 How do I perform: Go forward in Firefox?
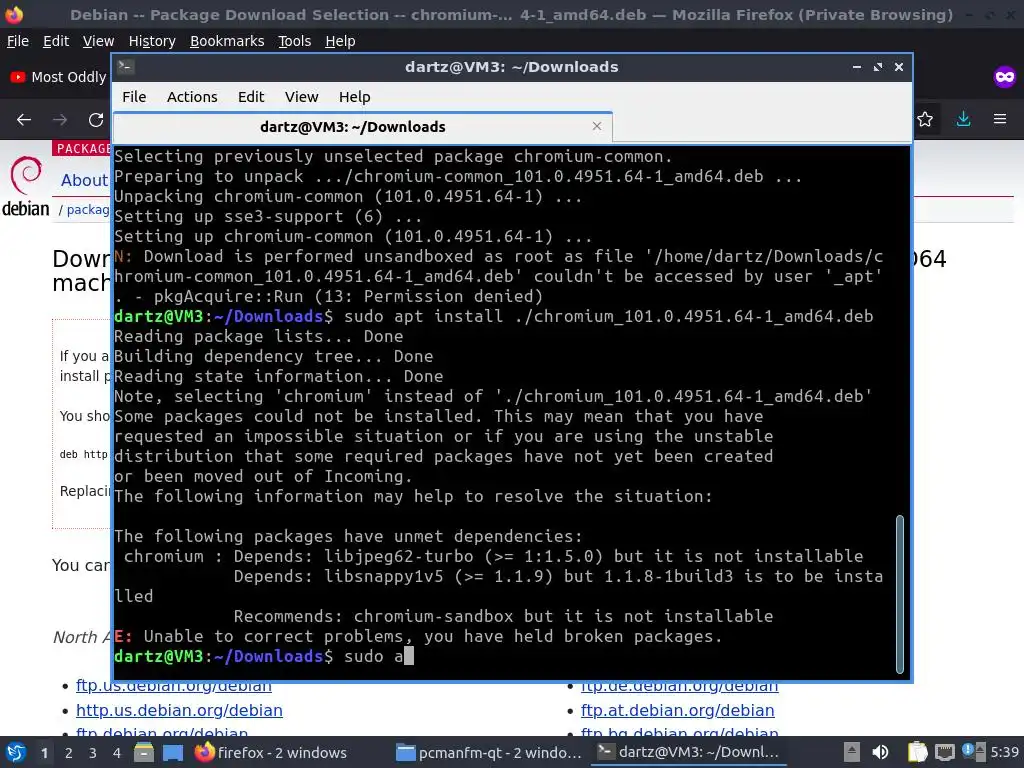pyautogui.click(x=60, y=120)
